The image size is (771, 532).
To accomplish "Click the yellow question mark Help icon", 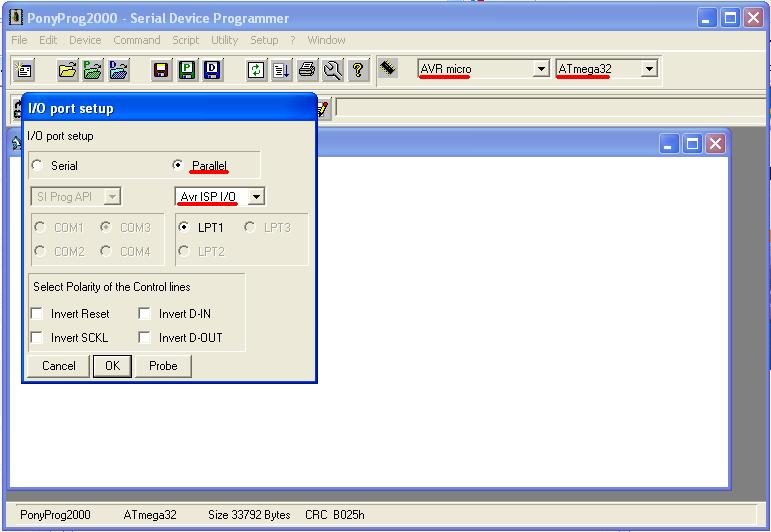I will click(358, 70).
